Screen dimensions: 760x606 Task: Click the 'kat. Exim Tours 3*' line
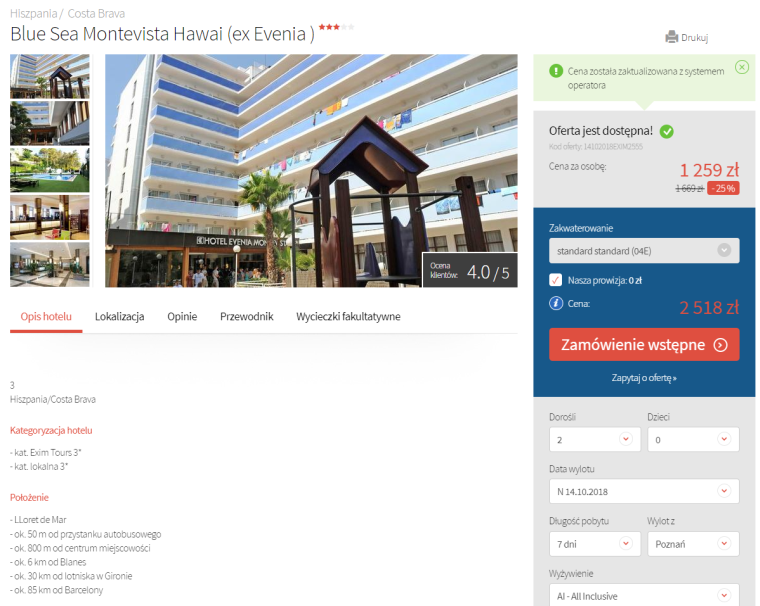point(46,452)
